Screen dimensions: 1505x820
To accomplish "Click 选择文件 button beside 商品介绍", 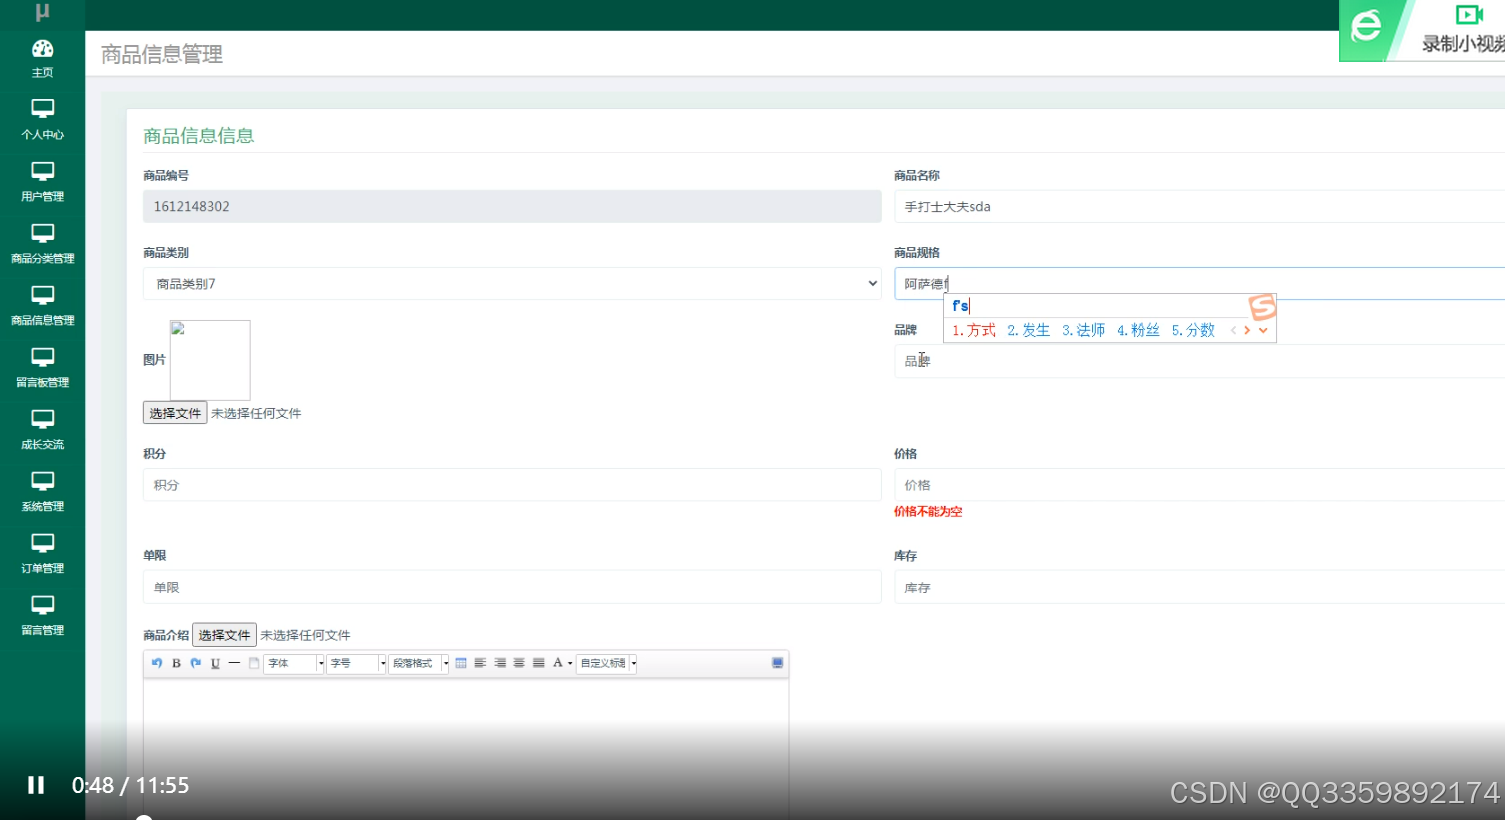I will click(224, 635).
